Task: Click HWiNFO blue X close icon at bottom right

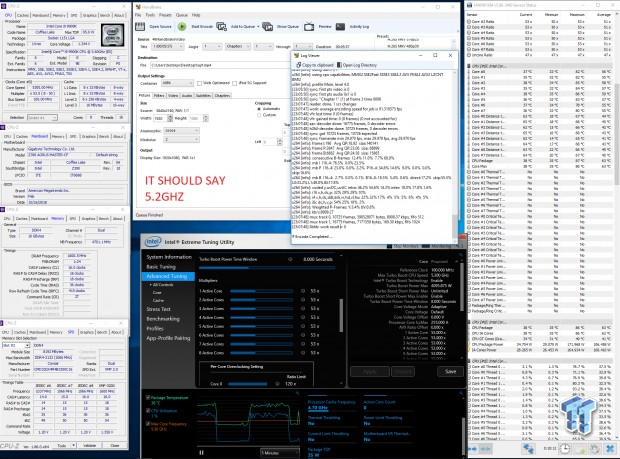Action: pos(609,449)
